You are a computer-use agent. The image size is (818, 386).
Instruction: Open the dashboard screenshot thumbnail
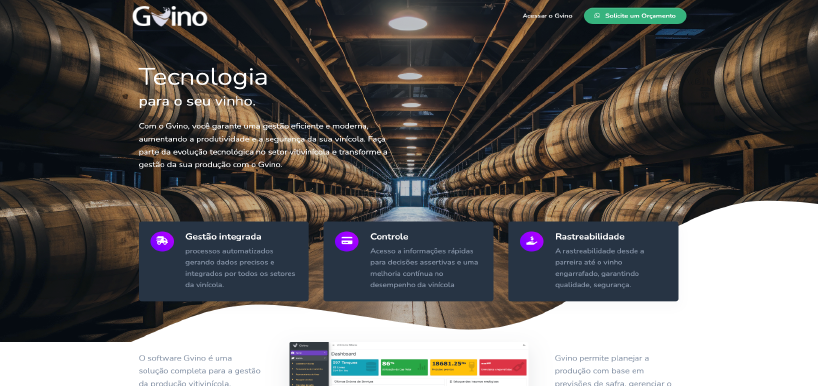coord(408,364)
